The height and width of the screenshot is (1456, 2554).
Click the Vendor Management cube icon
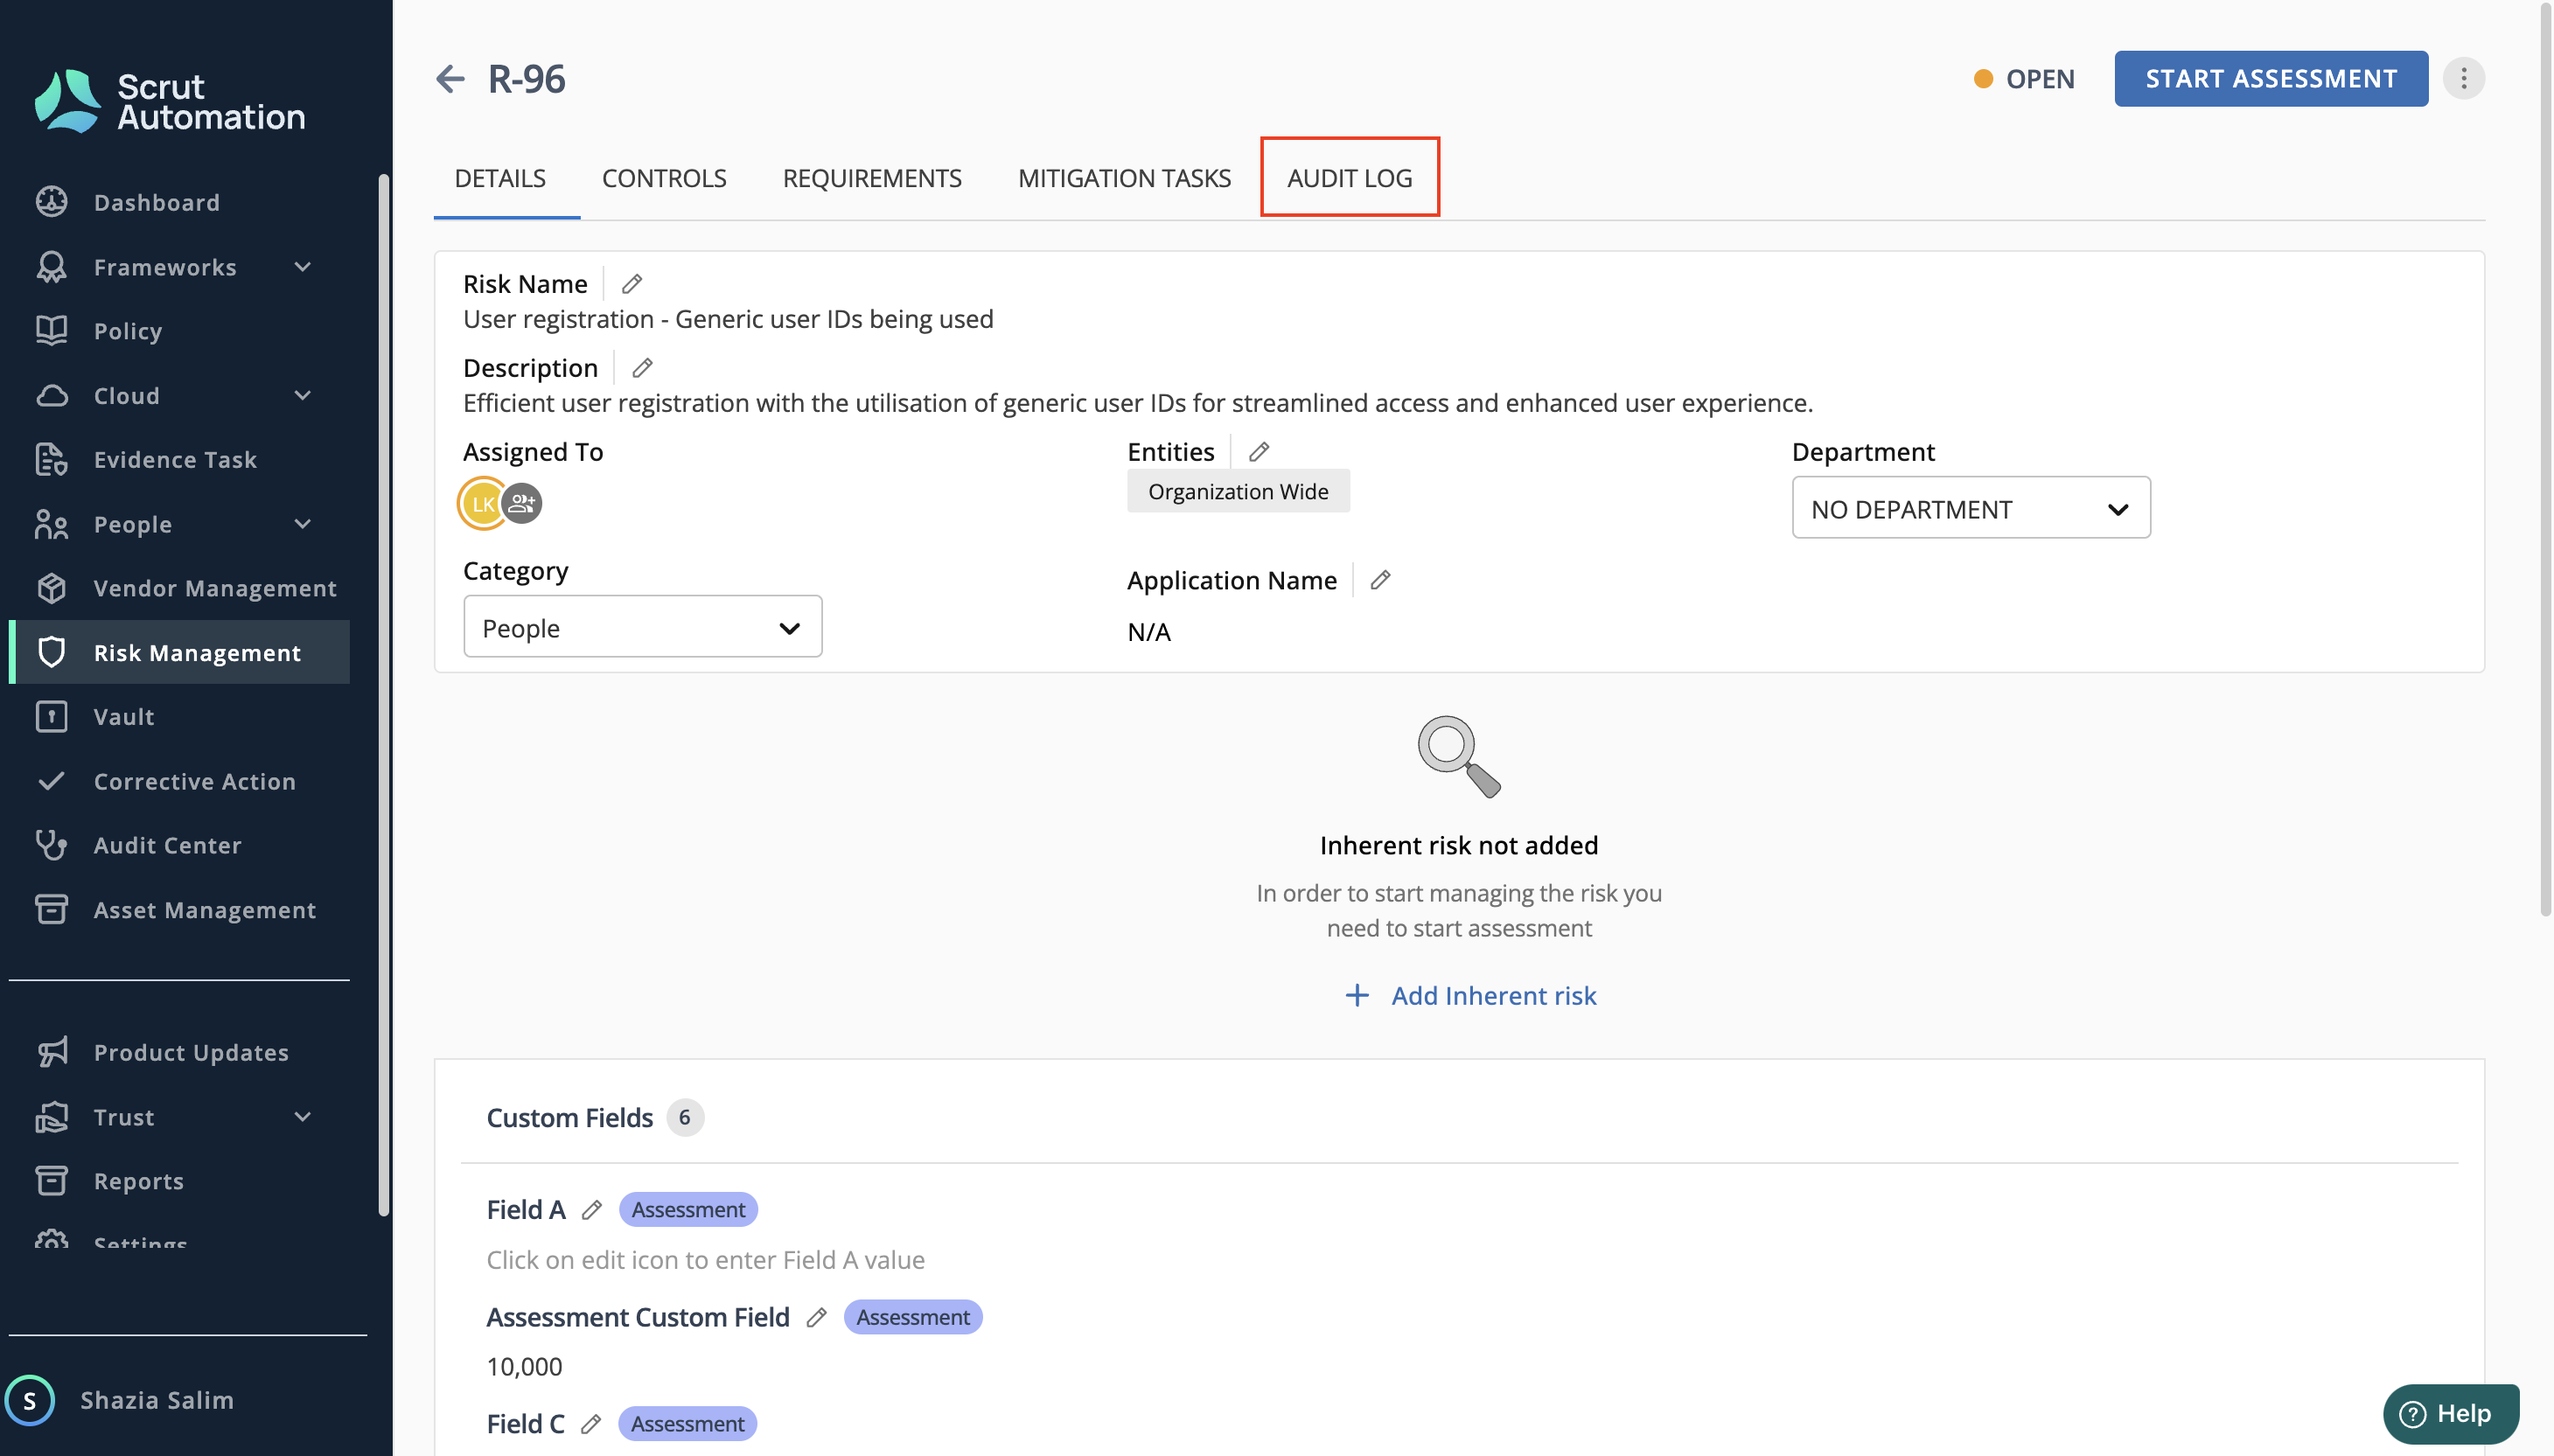(52, 587)
